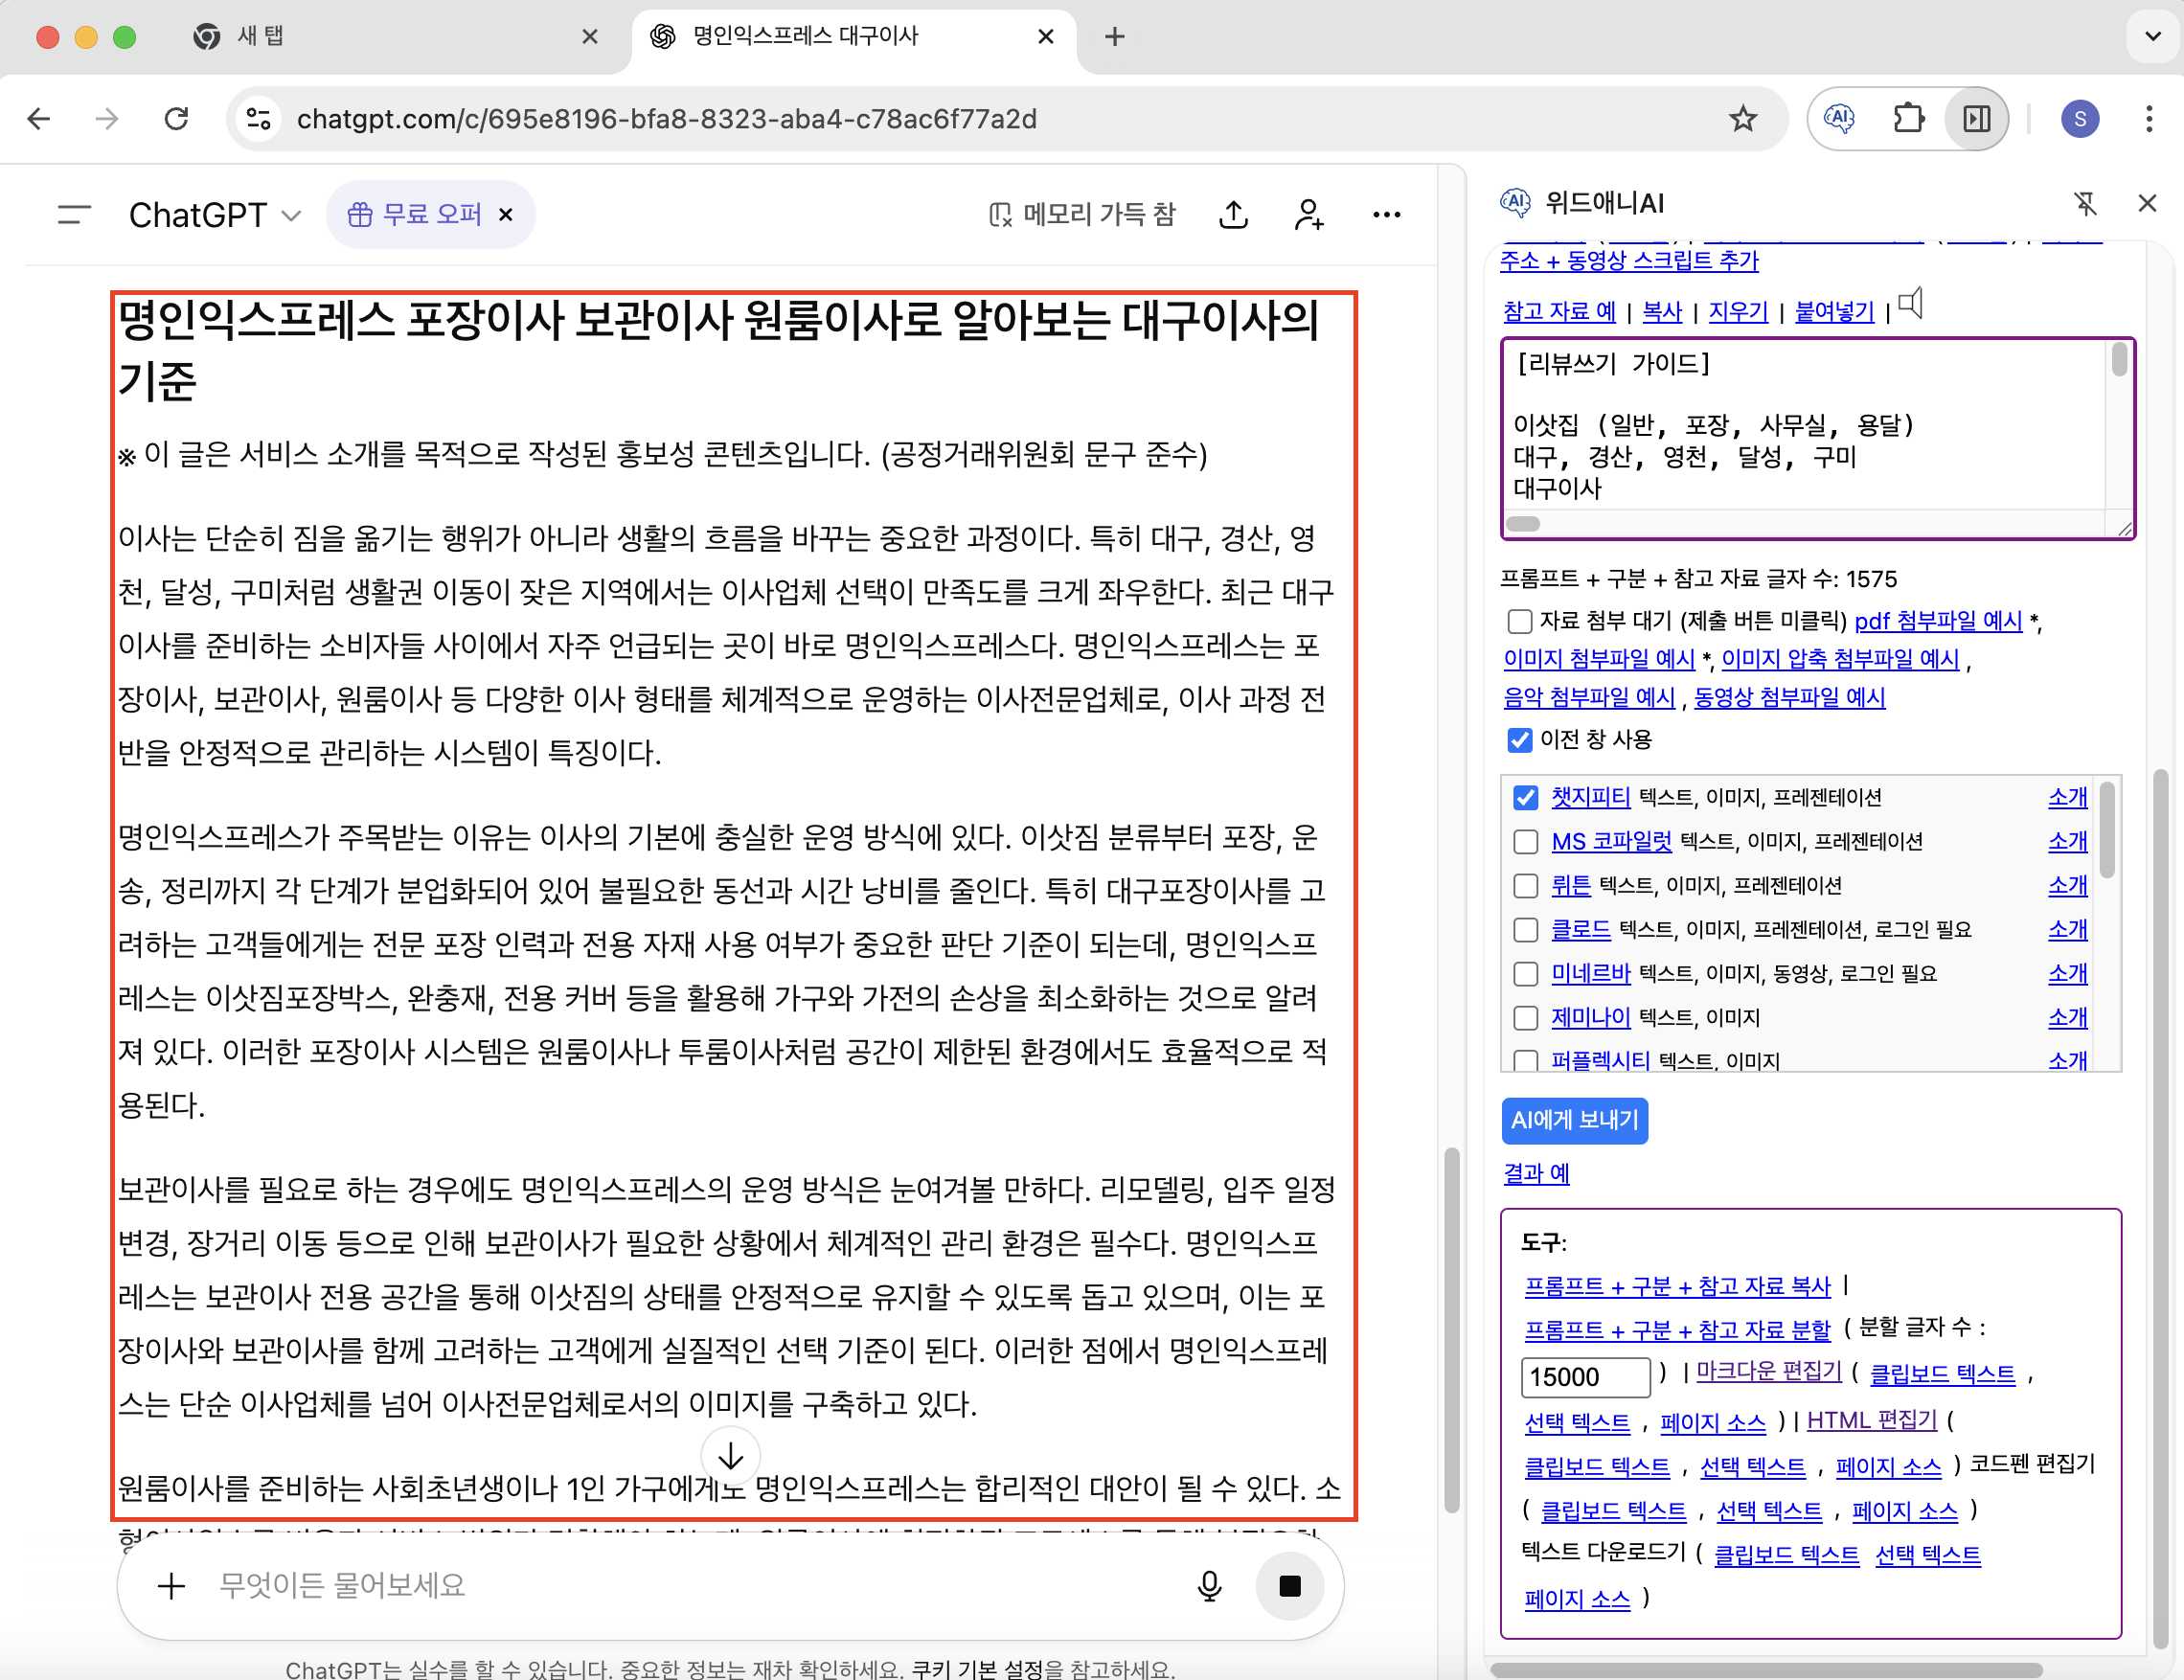Click the share upload icon in ChatGPT header
The width and height of the screenshot is (2184, 1680).
[x=1234, y=214]
